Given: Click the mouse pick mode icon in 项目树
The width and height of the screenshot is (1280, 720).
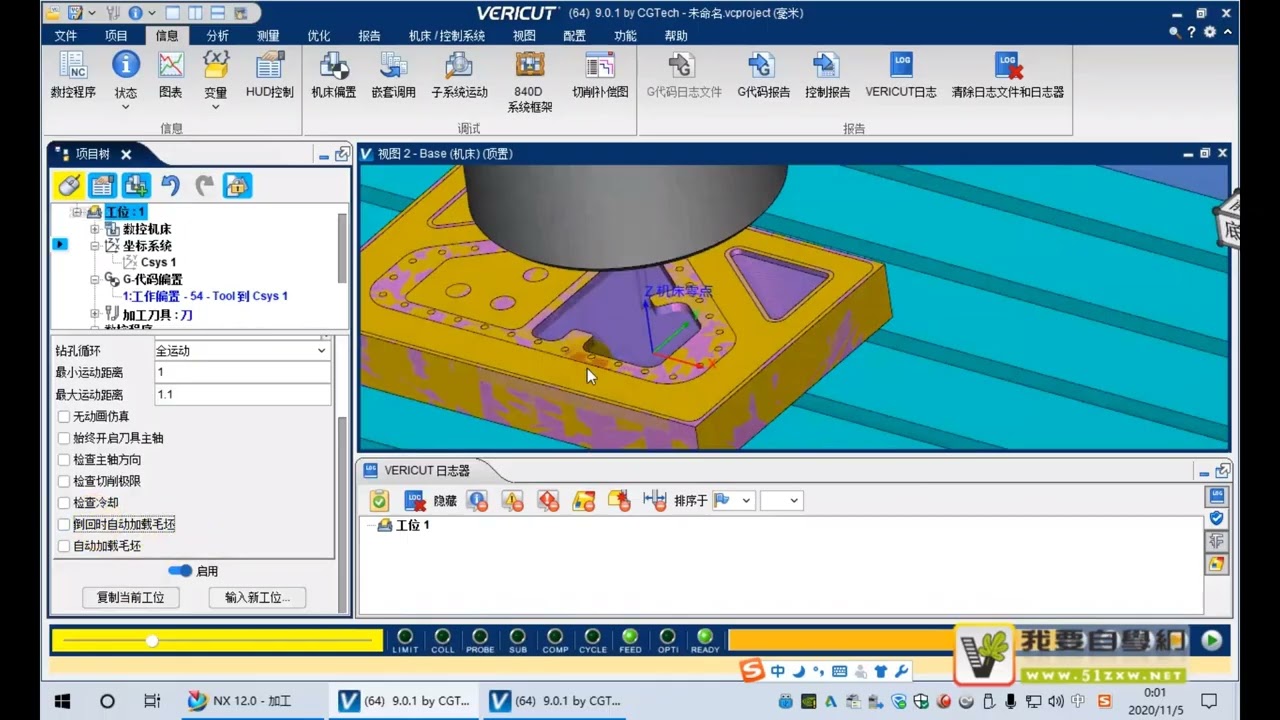Looking at the screenshot, I should click(68, 185).
